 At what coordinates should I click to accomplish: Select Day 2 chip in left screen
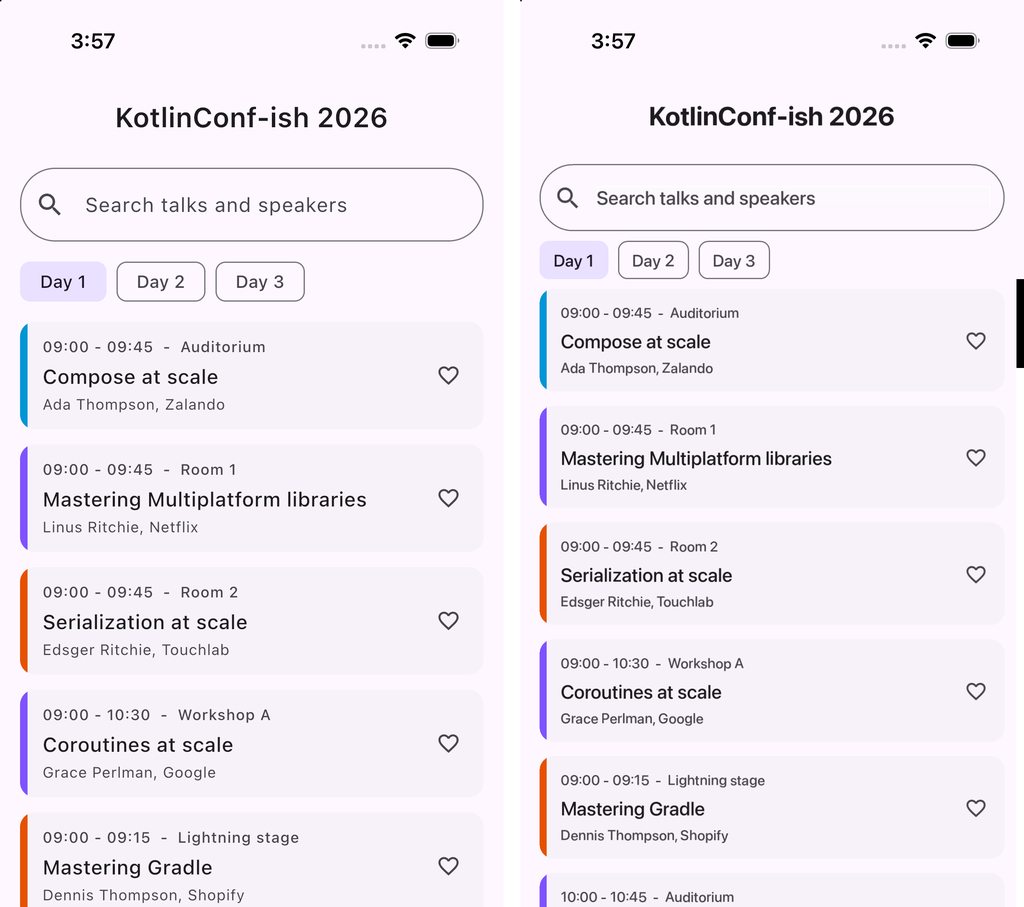click(x=161, y=282)
